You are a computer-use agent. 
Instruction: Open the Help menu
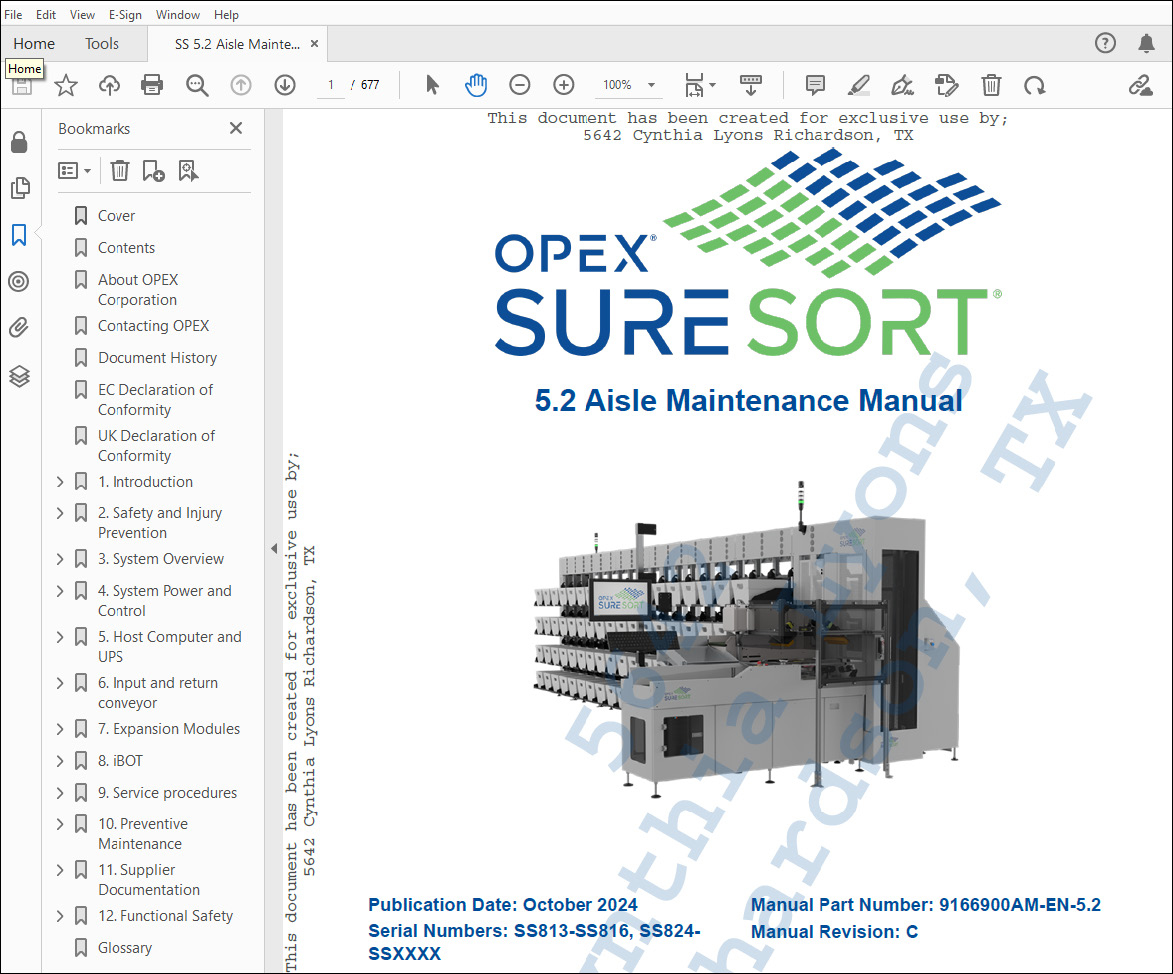[226, 14]
